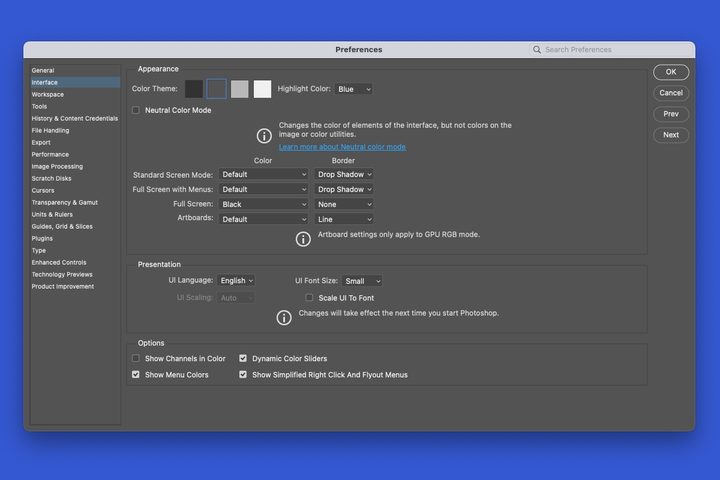The image size is (720, 480).
Task: Select the lightest white color theme swatch
Action: point(262,89)
